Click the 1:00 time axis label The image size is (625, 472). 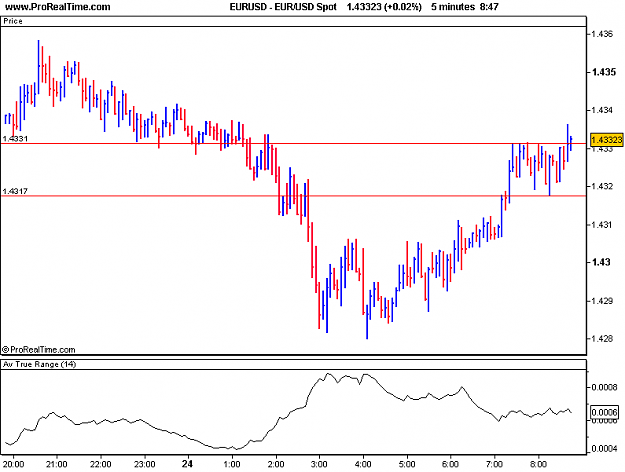coord(232,464)
